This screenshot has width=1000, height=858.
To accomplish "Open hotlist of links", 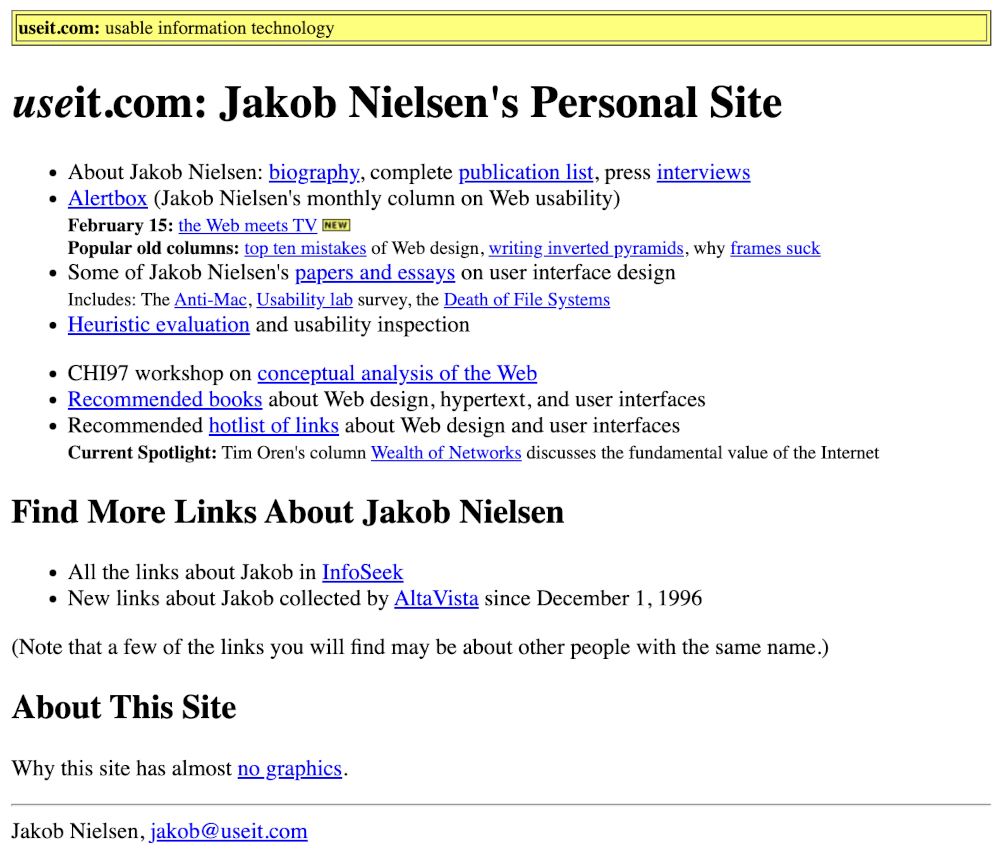I will (274, 425).
